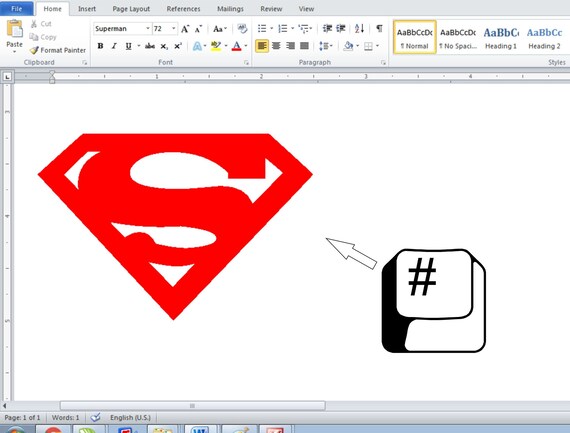Click the proofing check status icon
Viewport: 570px width, 433px height.
coord(96,417)
